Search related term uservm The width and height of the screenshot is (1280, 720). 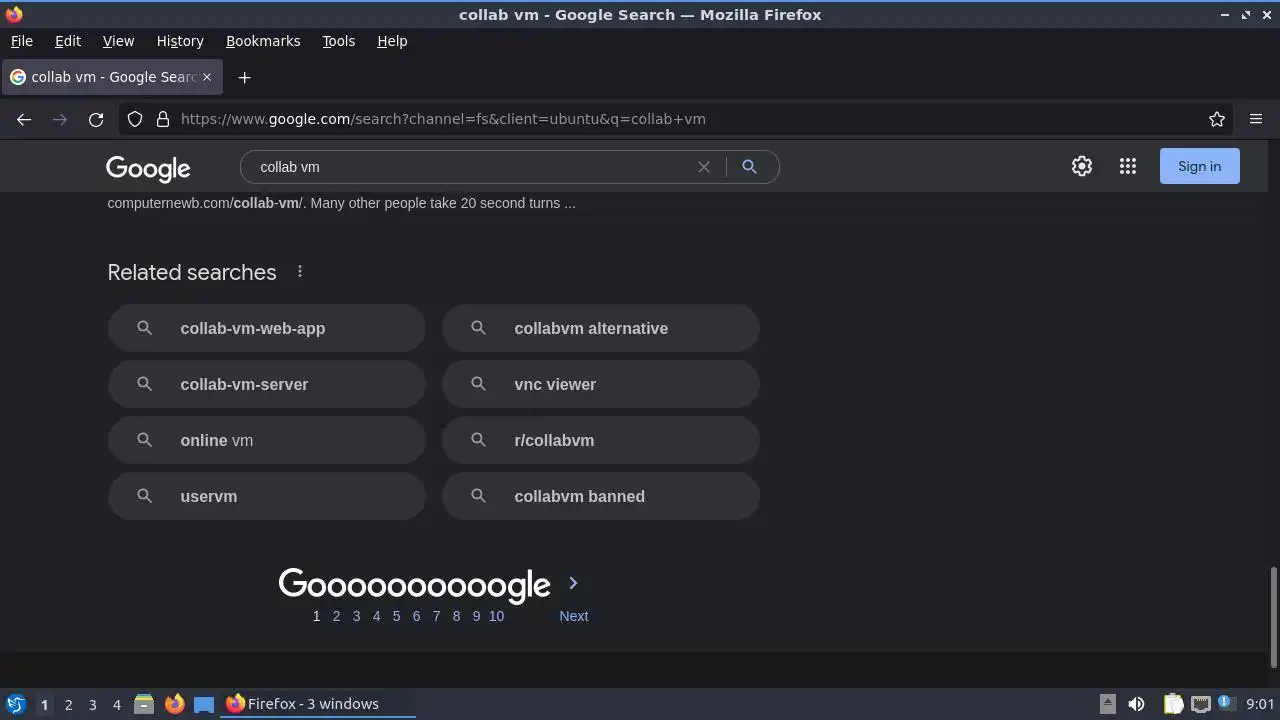coord(267,496)
